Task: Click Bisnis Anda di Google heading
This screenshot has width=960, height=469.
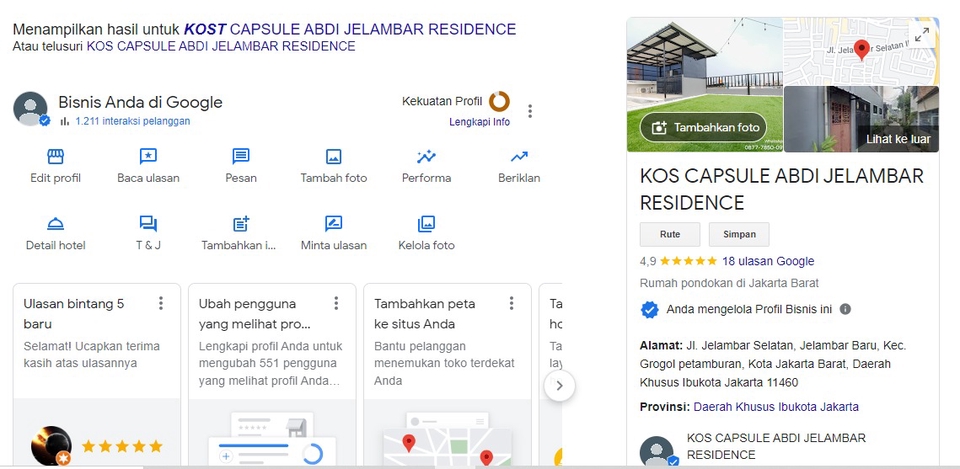Action: pos(140,102)
